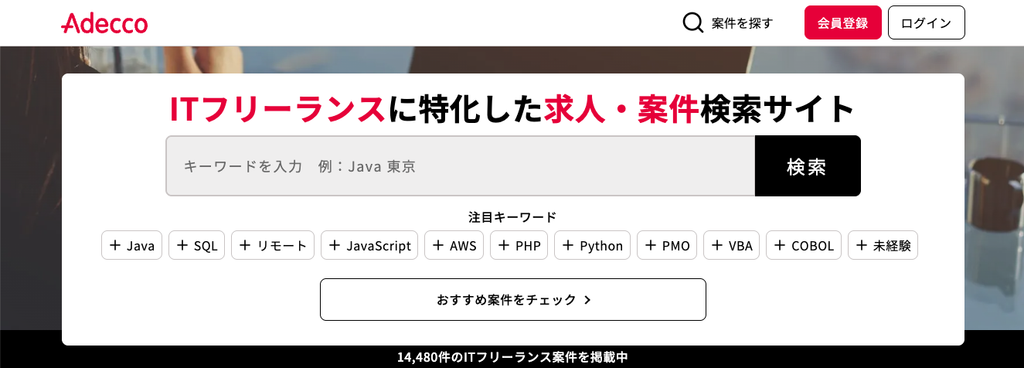This screenshot has width=1024, height=368.
Task: Click the magnifier icon beside 案件を探す
Action: [x=693, y=23]
